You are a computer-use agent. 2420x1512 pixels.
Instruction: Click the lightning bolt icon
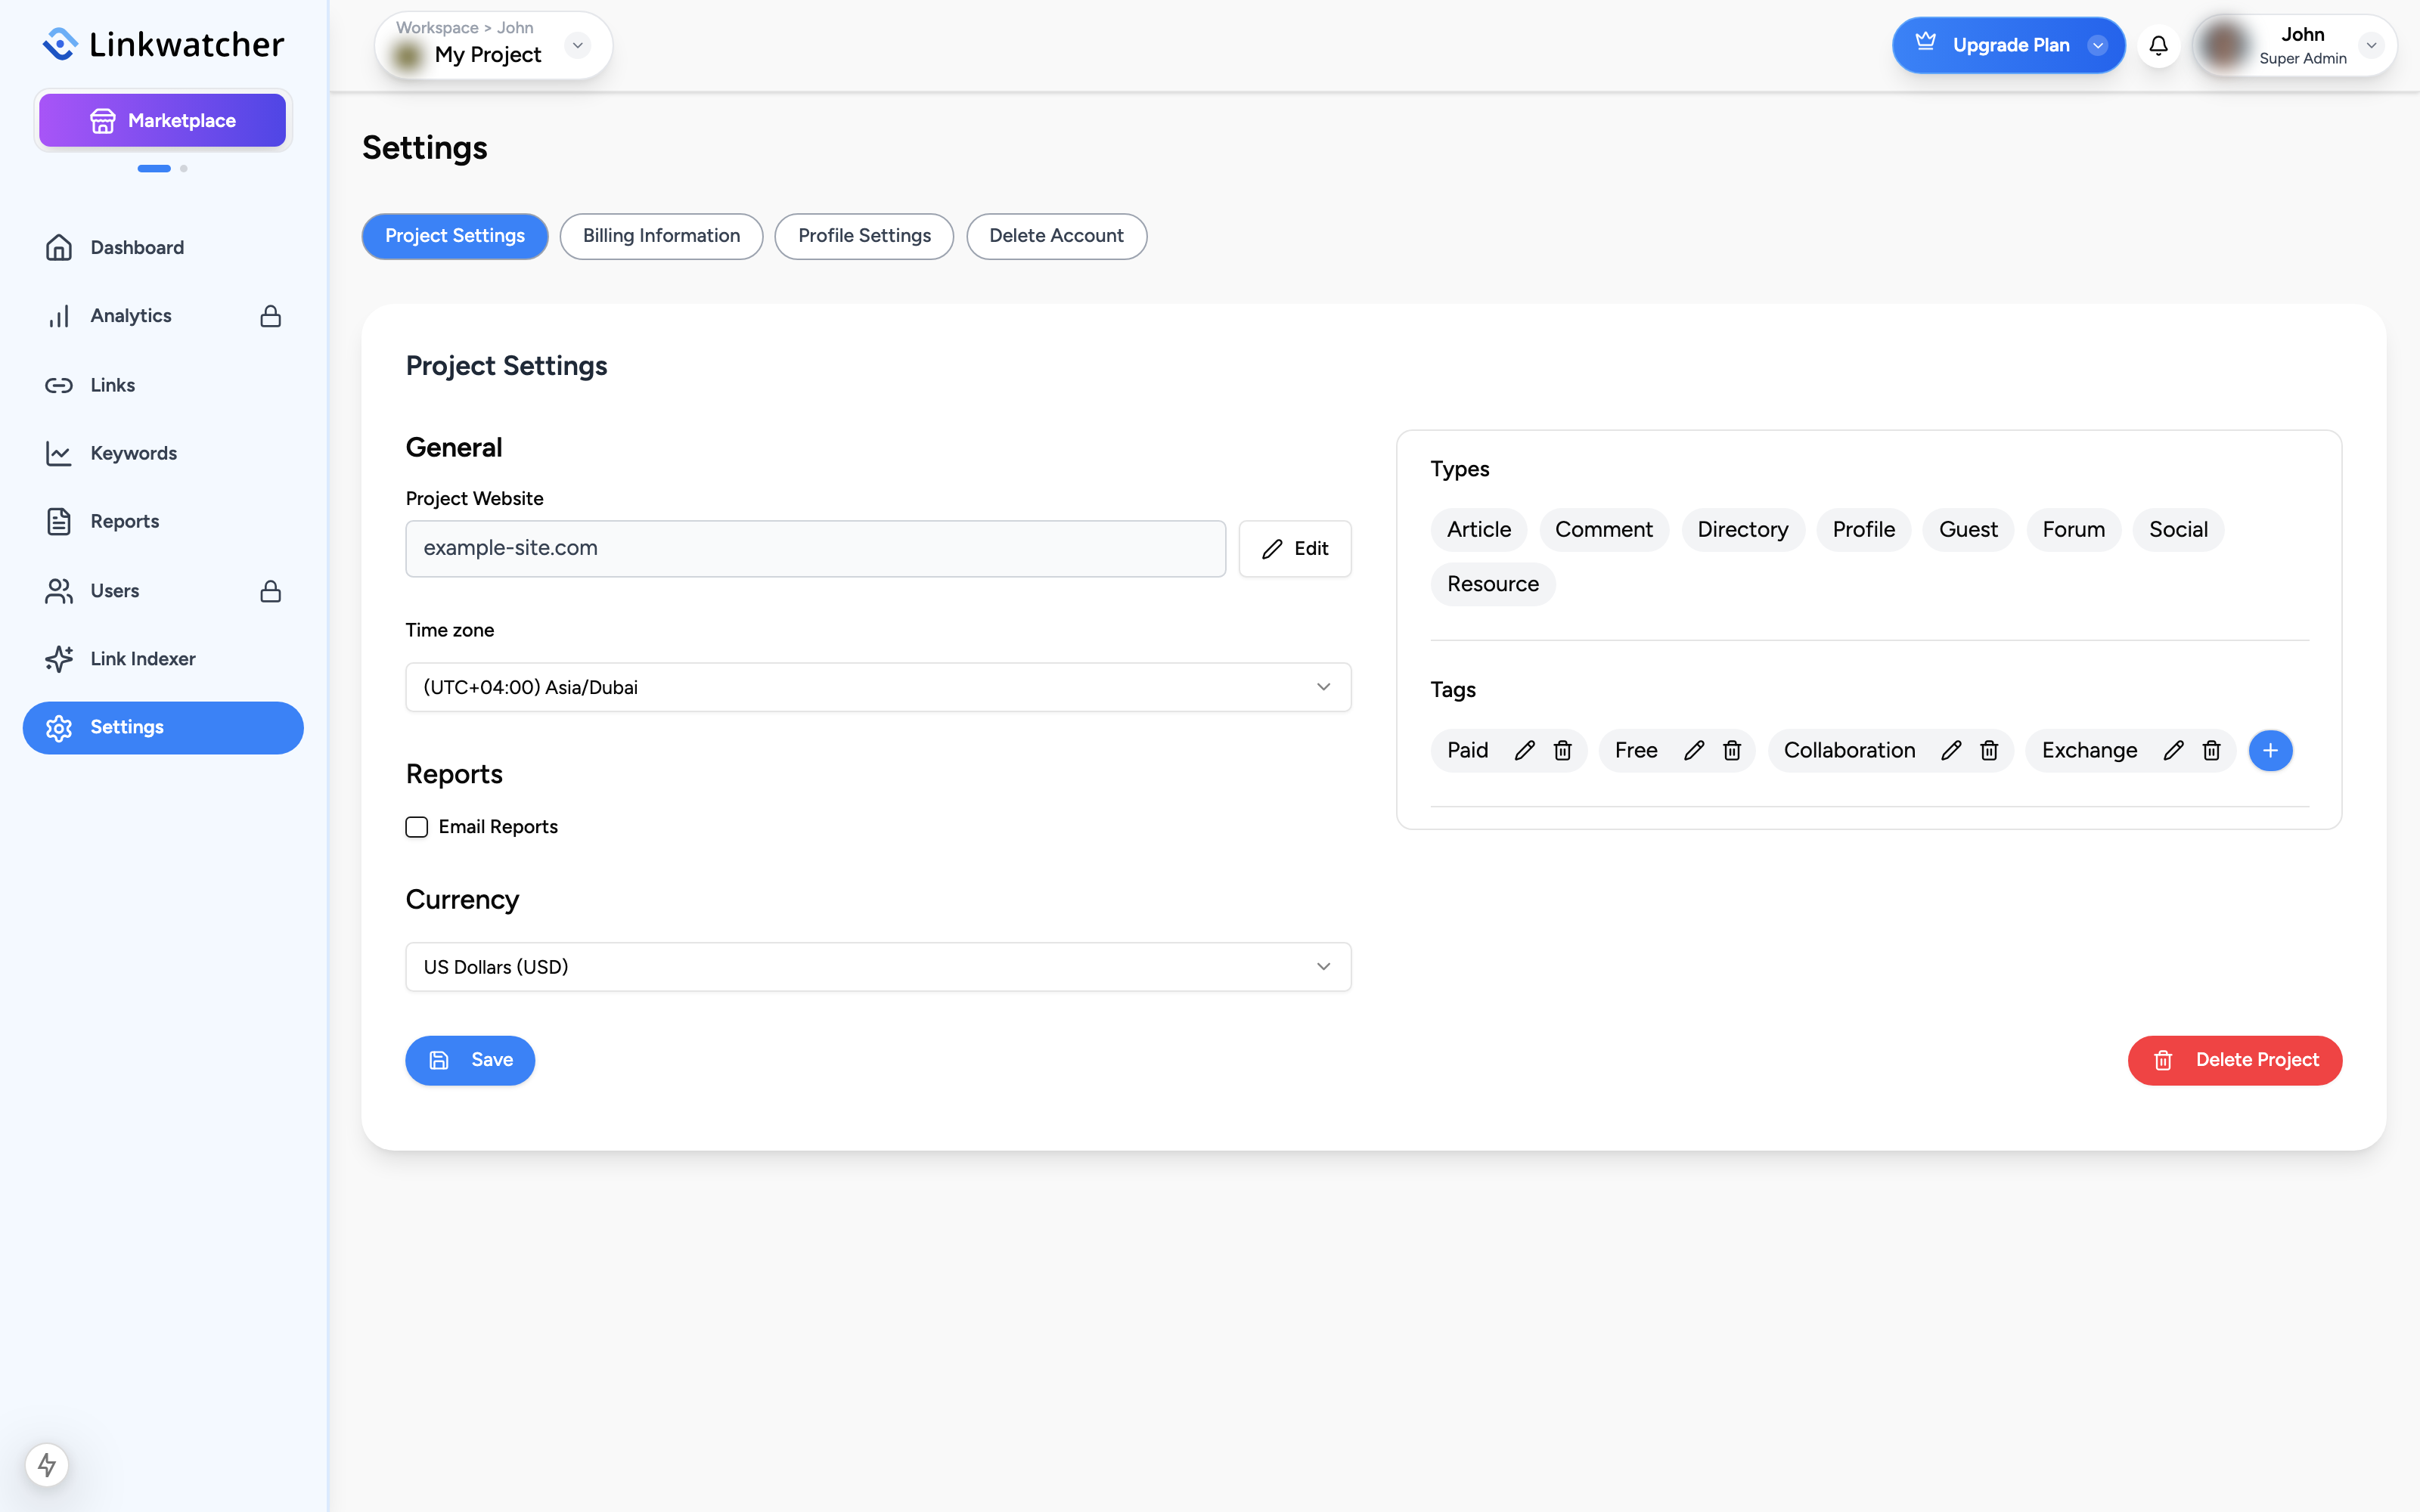pyautogui.click(x=47, y=1465)
